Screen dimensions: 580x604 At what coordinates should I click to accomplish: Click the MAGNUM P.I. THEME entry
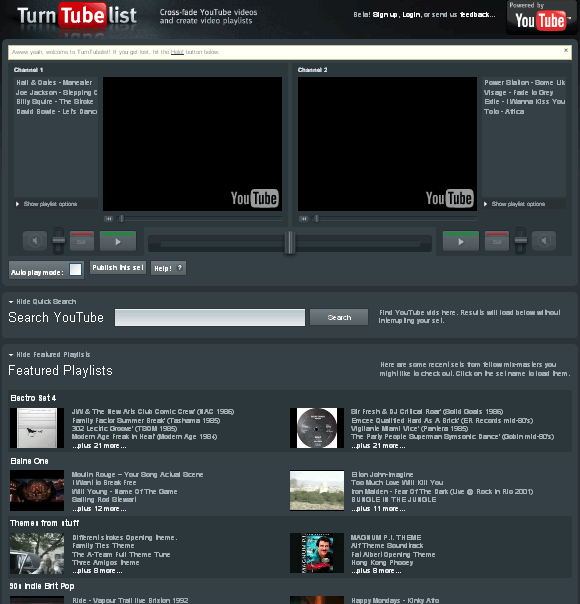click(386, 537)
